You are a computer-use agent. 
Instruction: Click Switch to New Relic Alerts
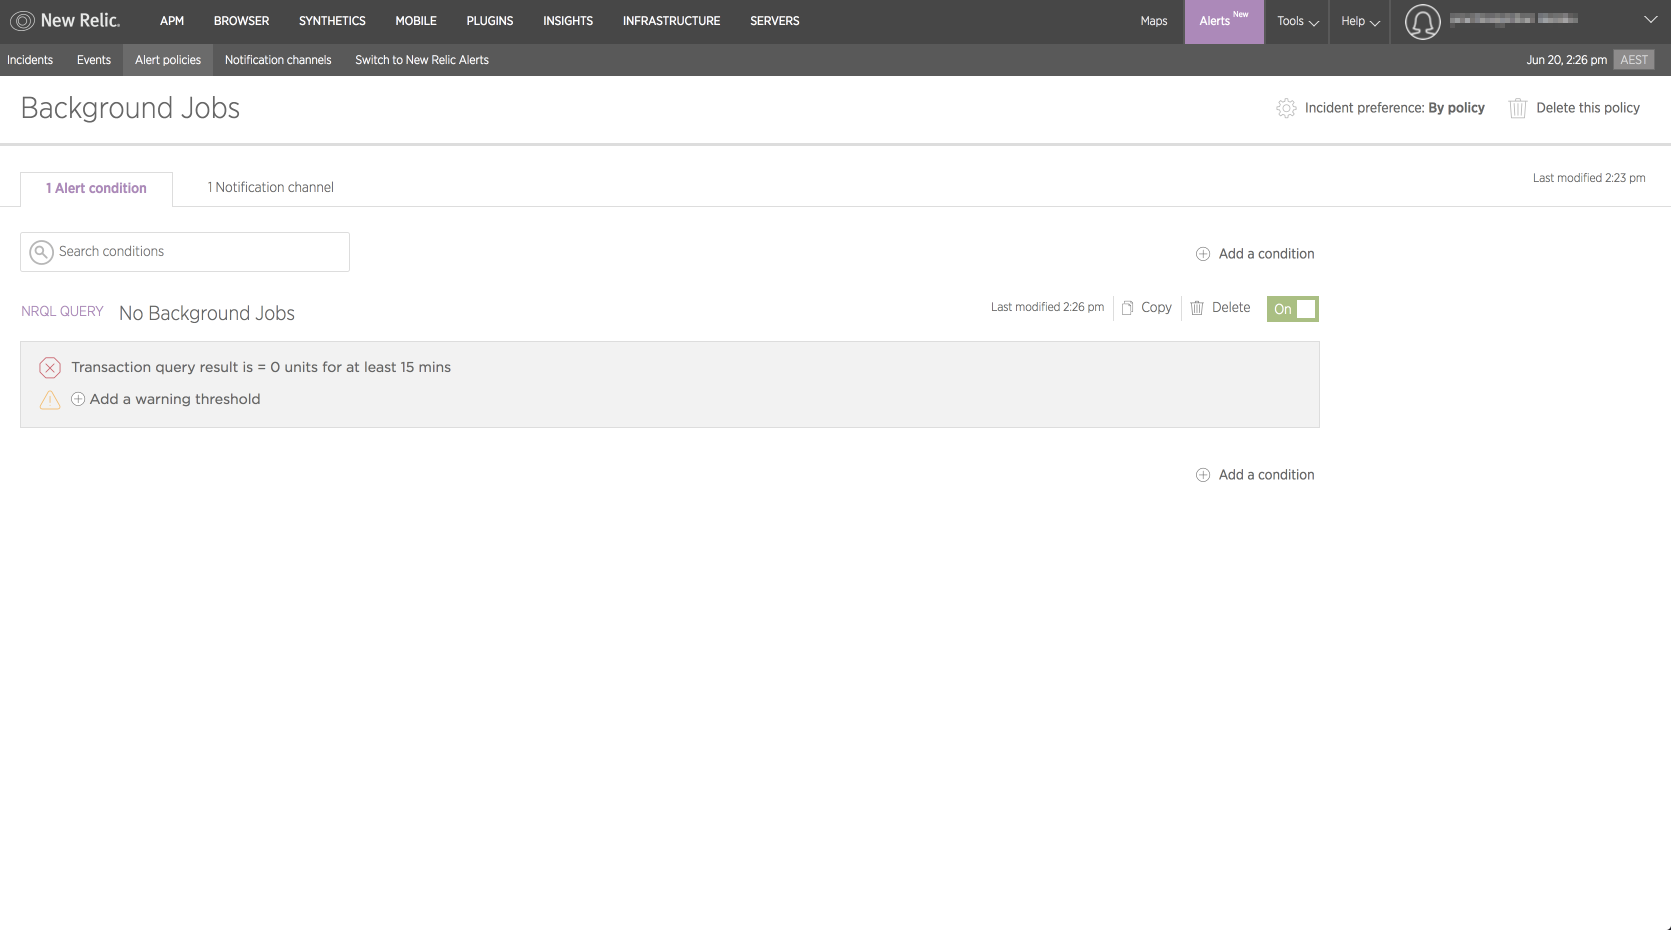point(422,60)
